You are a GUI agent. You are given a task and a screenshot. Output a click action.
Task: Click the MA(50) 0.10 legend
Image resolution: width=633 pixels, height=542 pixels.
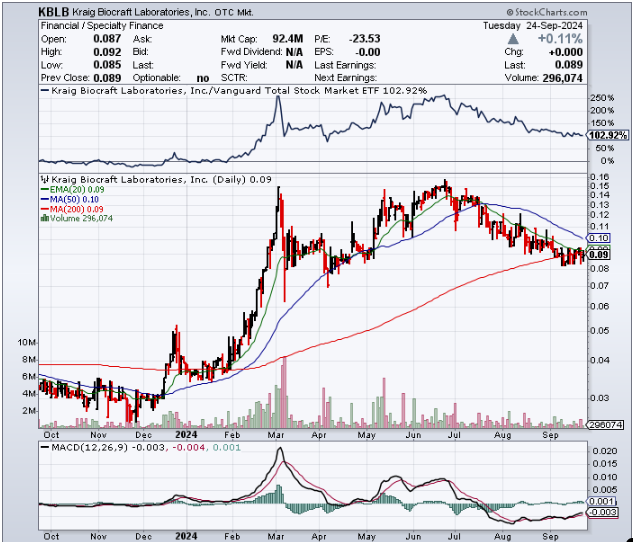coord(70,199)
